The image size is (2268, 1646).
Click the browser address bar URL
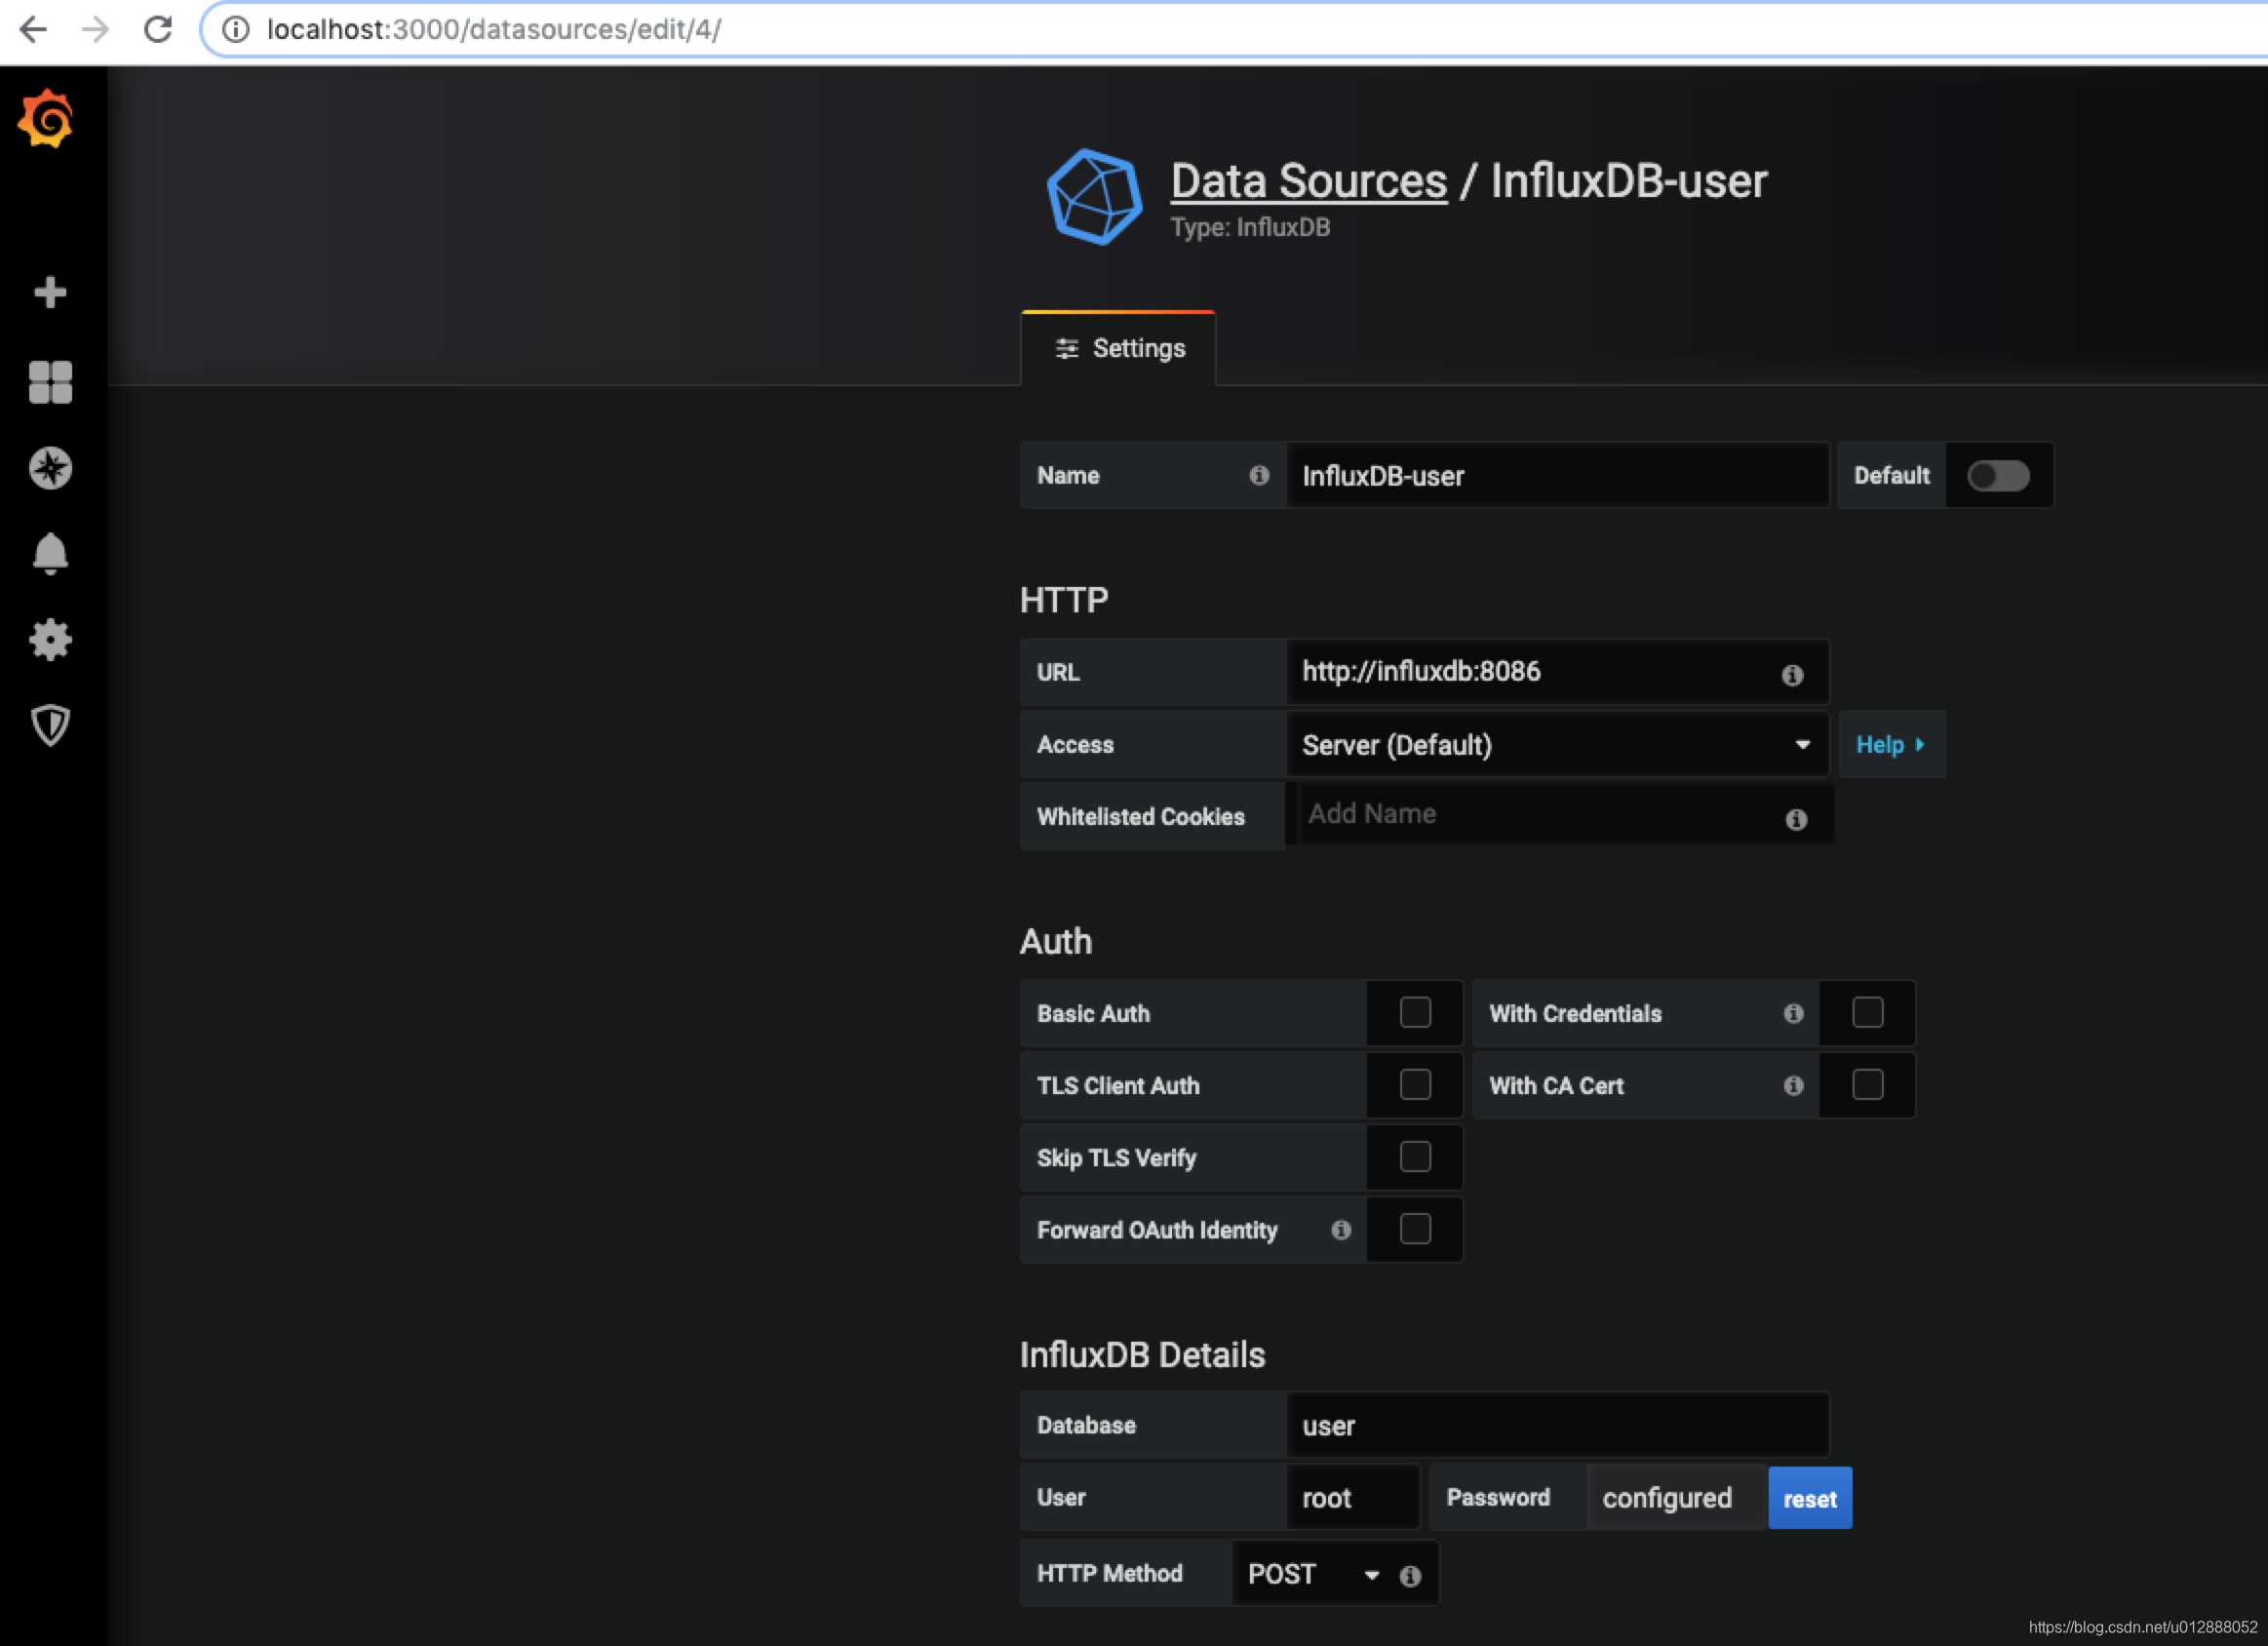(x=494, y=29)
